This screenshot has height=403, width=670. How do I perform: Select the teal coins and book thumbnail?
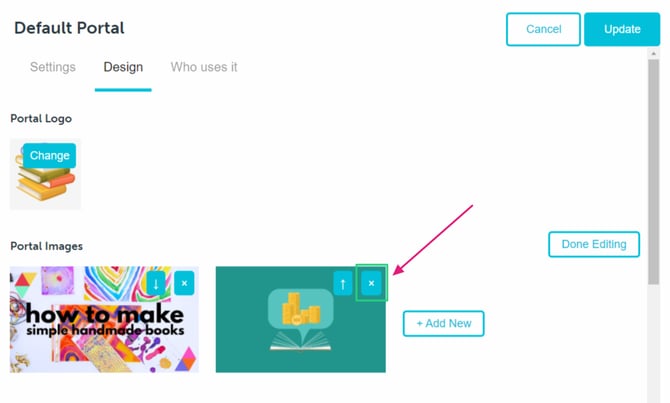pos(300,320)
